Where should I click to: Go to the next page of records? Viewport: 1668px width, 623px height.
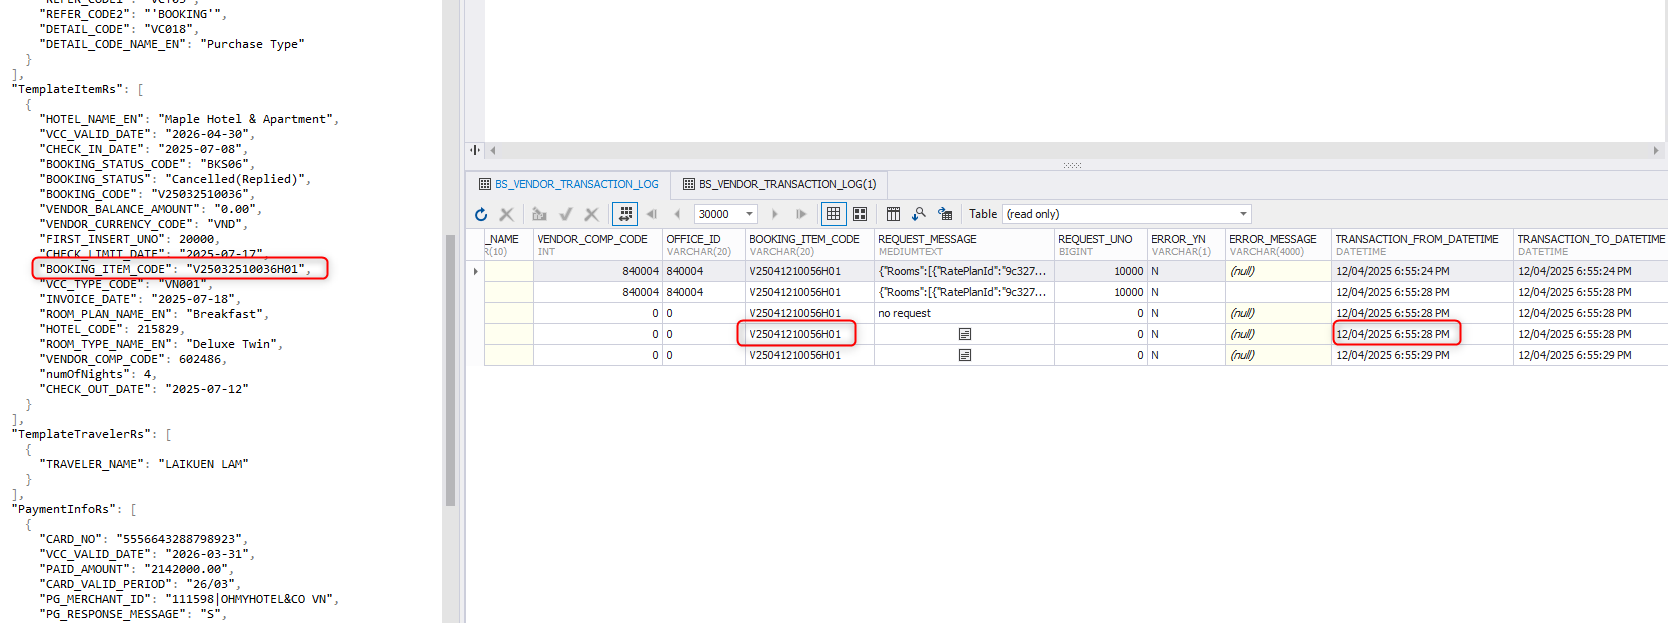click(775, 214)
